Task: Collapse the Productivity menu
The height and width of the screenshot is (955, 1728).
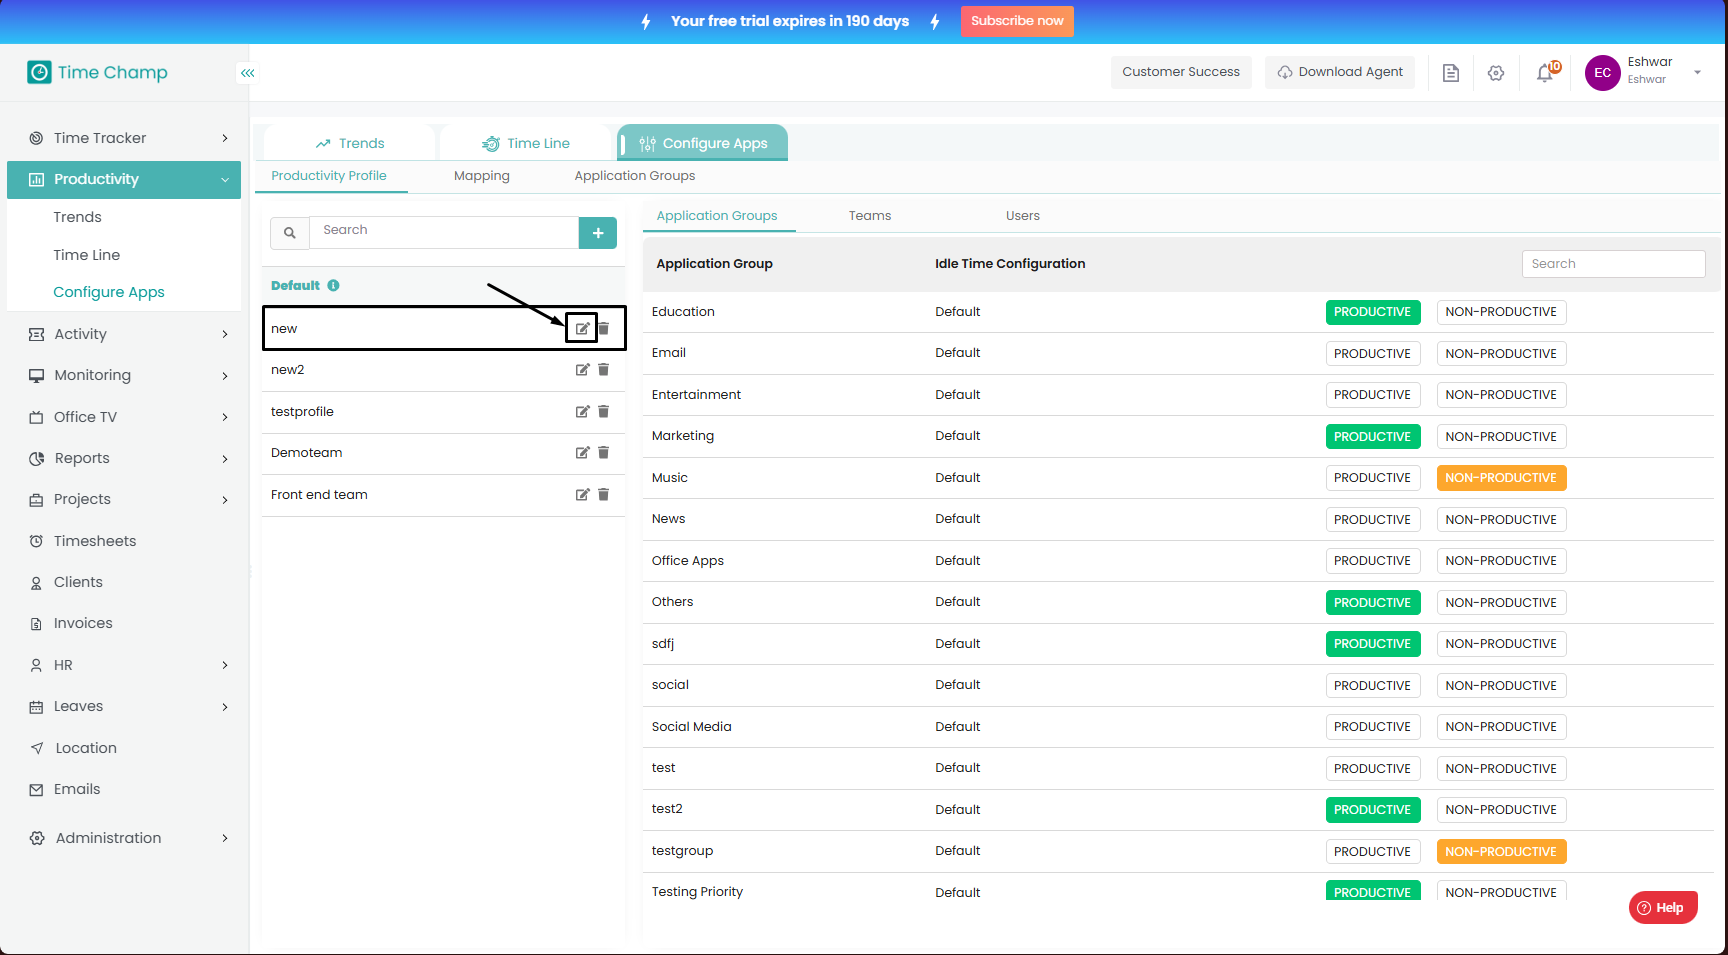Action: click(x=124, y=180)
